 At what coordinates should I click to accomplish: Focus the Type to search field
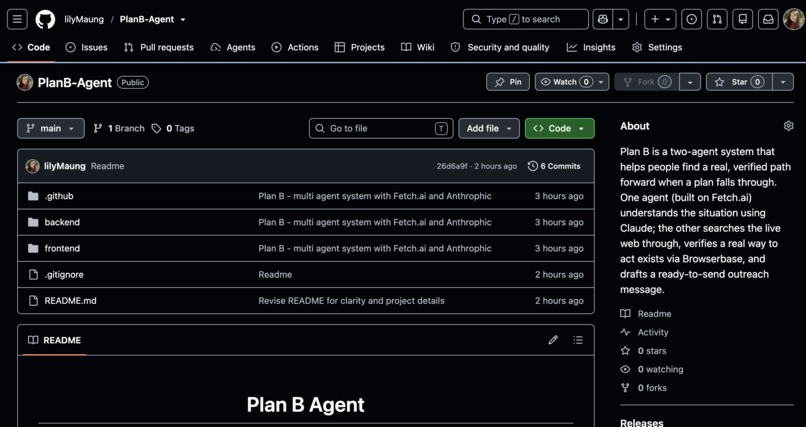[526, 20]
